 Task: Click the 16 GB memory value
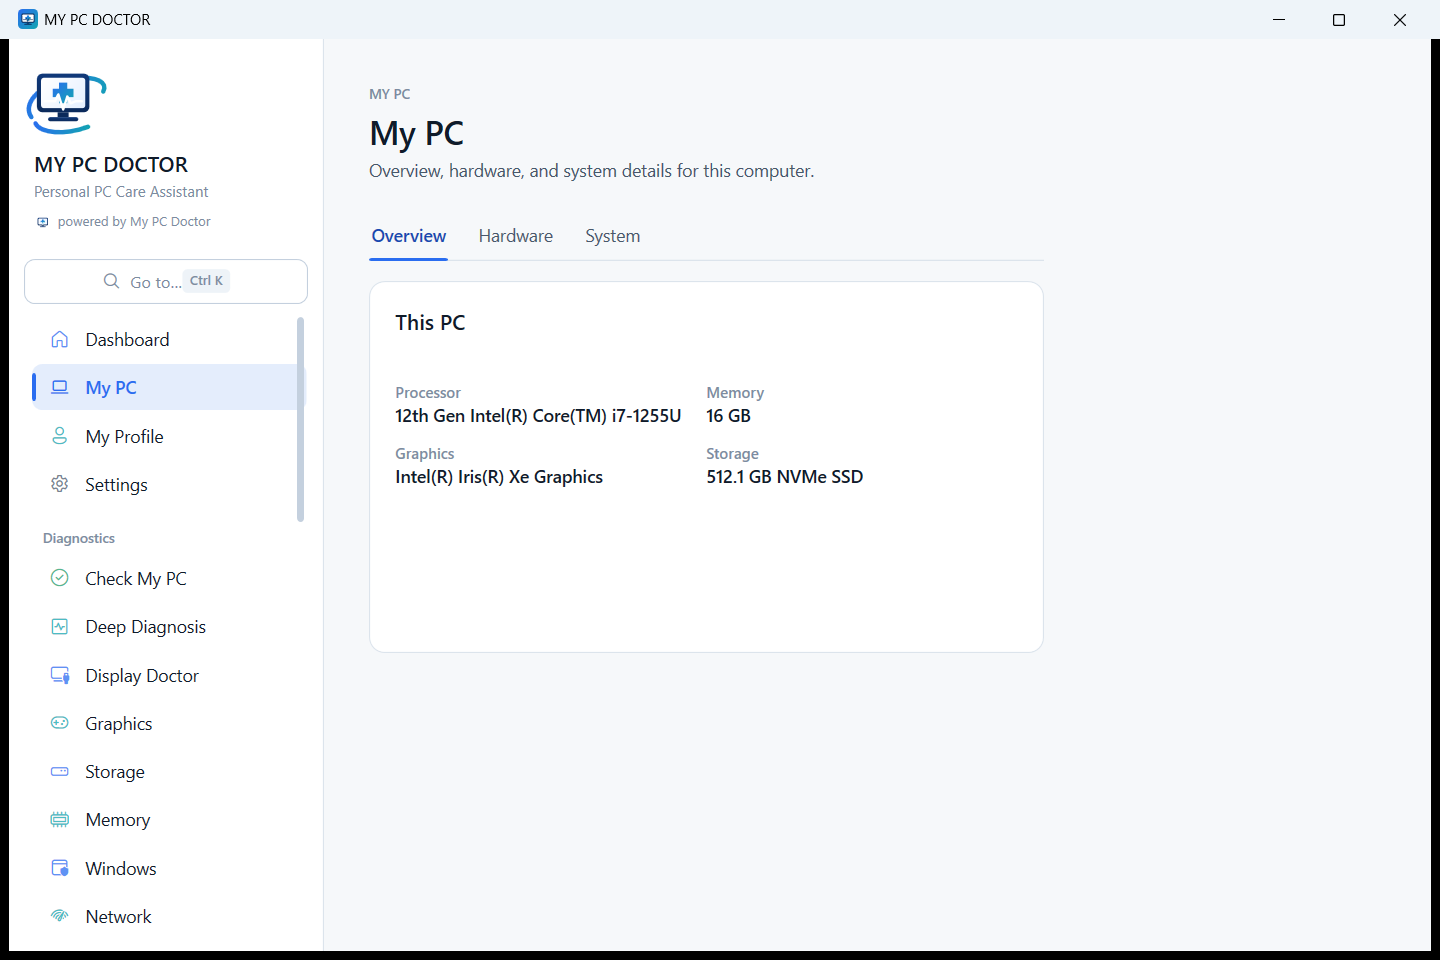728,416
